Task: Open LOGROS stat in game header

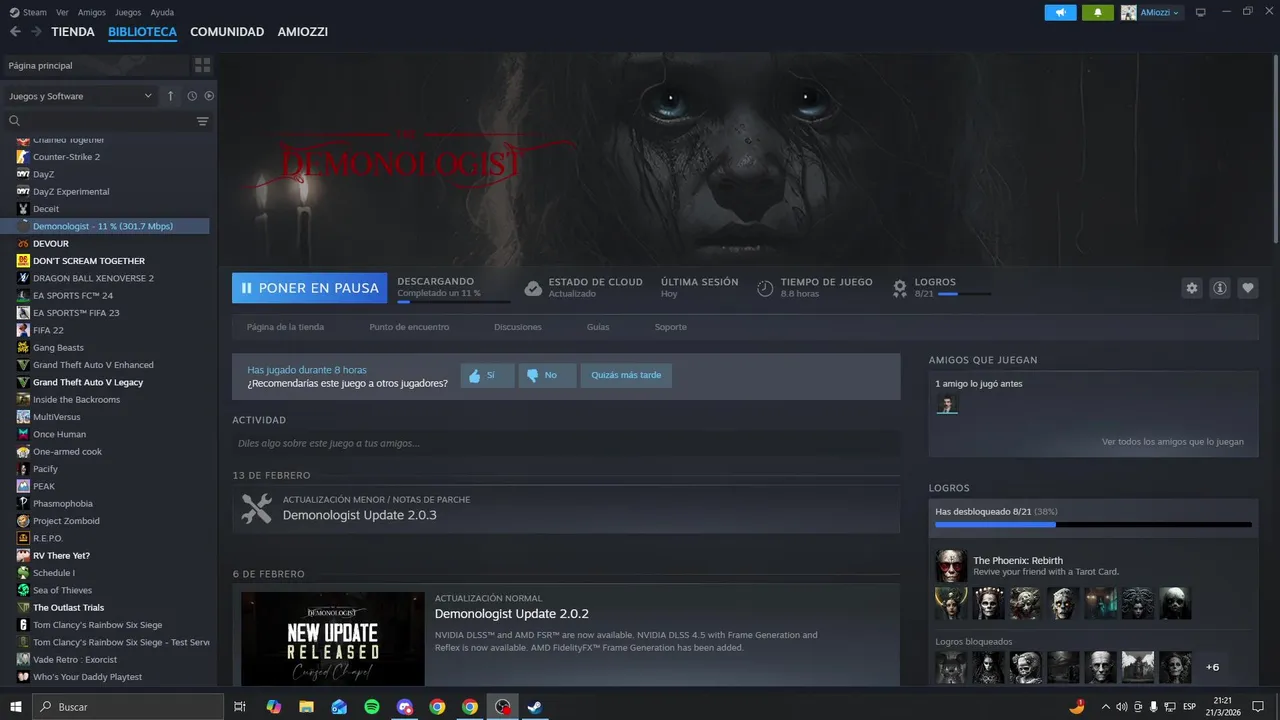Action: pos(942,288)
